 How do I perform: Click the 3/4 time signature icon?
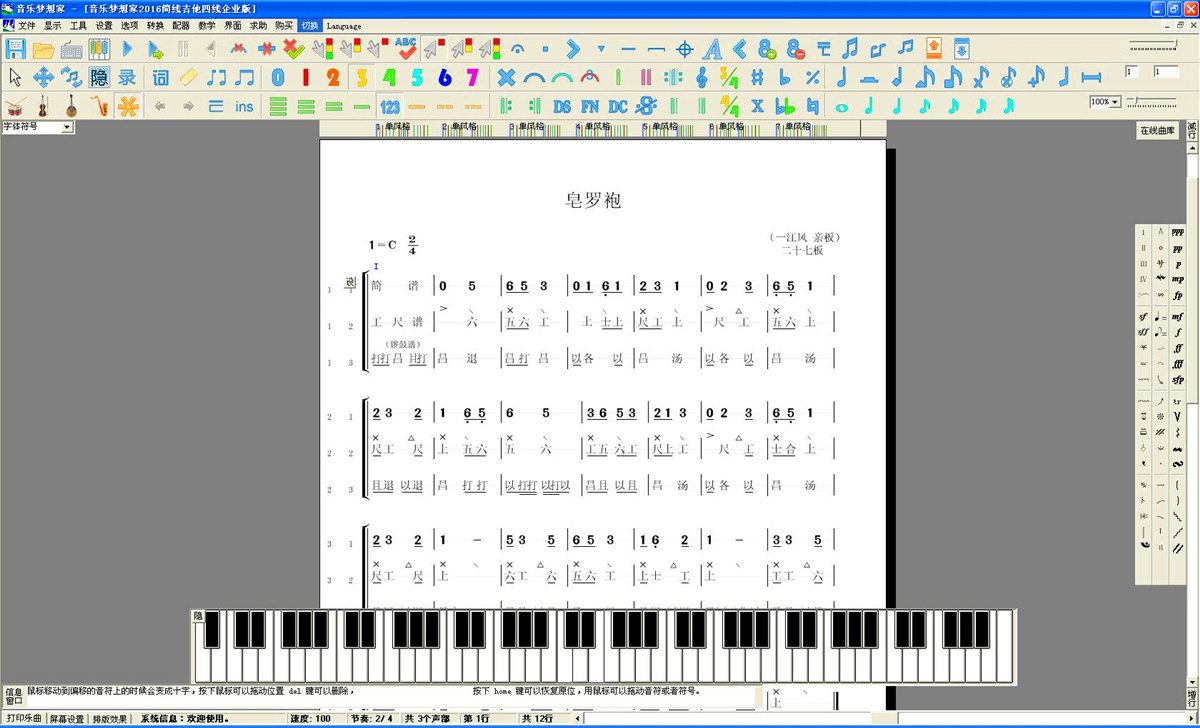click(x=729, y=77)
